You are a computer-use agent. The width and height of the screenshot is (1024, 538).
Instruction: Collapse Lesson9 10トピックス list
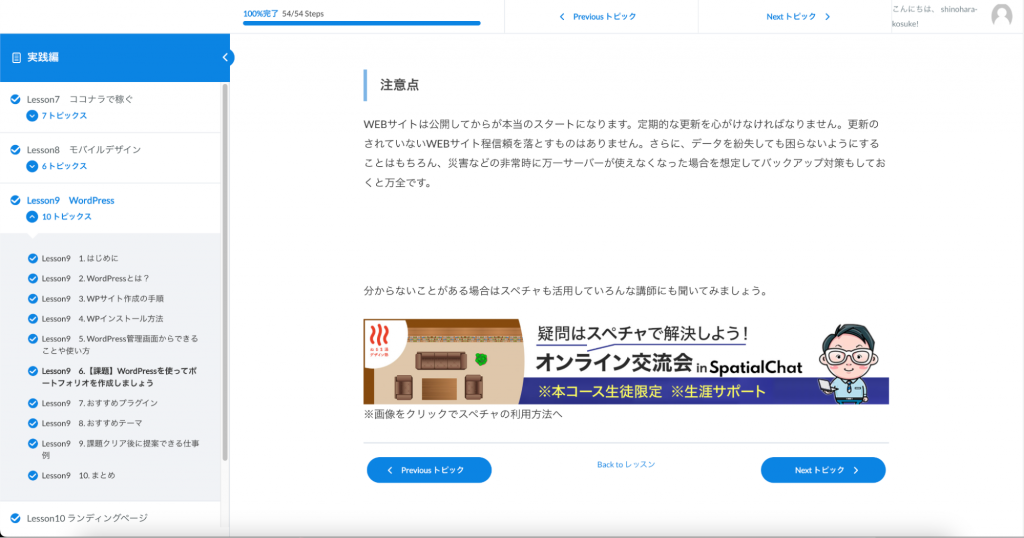[x=33, y=217]
